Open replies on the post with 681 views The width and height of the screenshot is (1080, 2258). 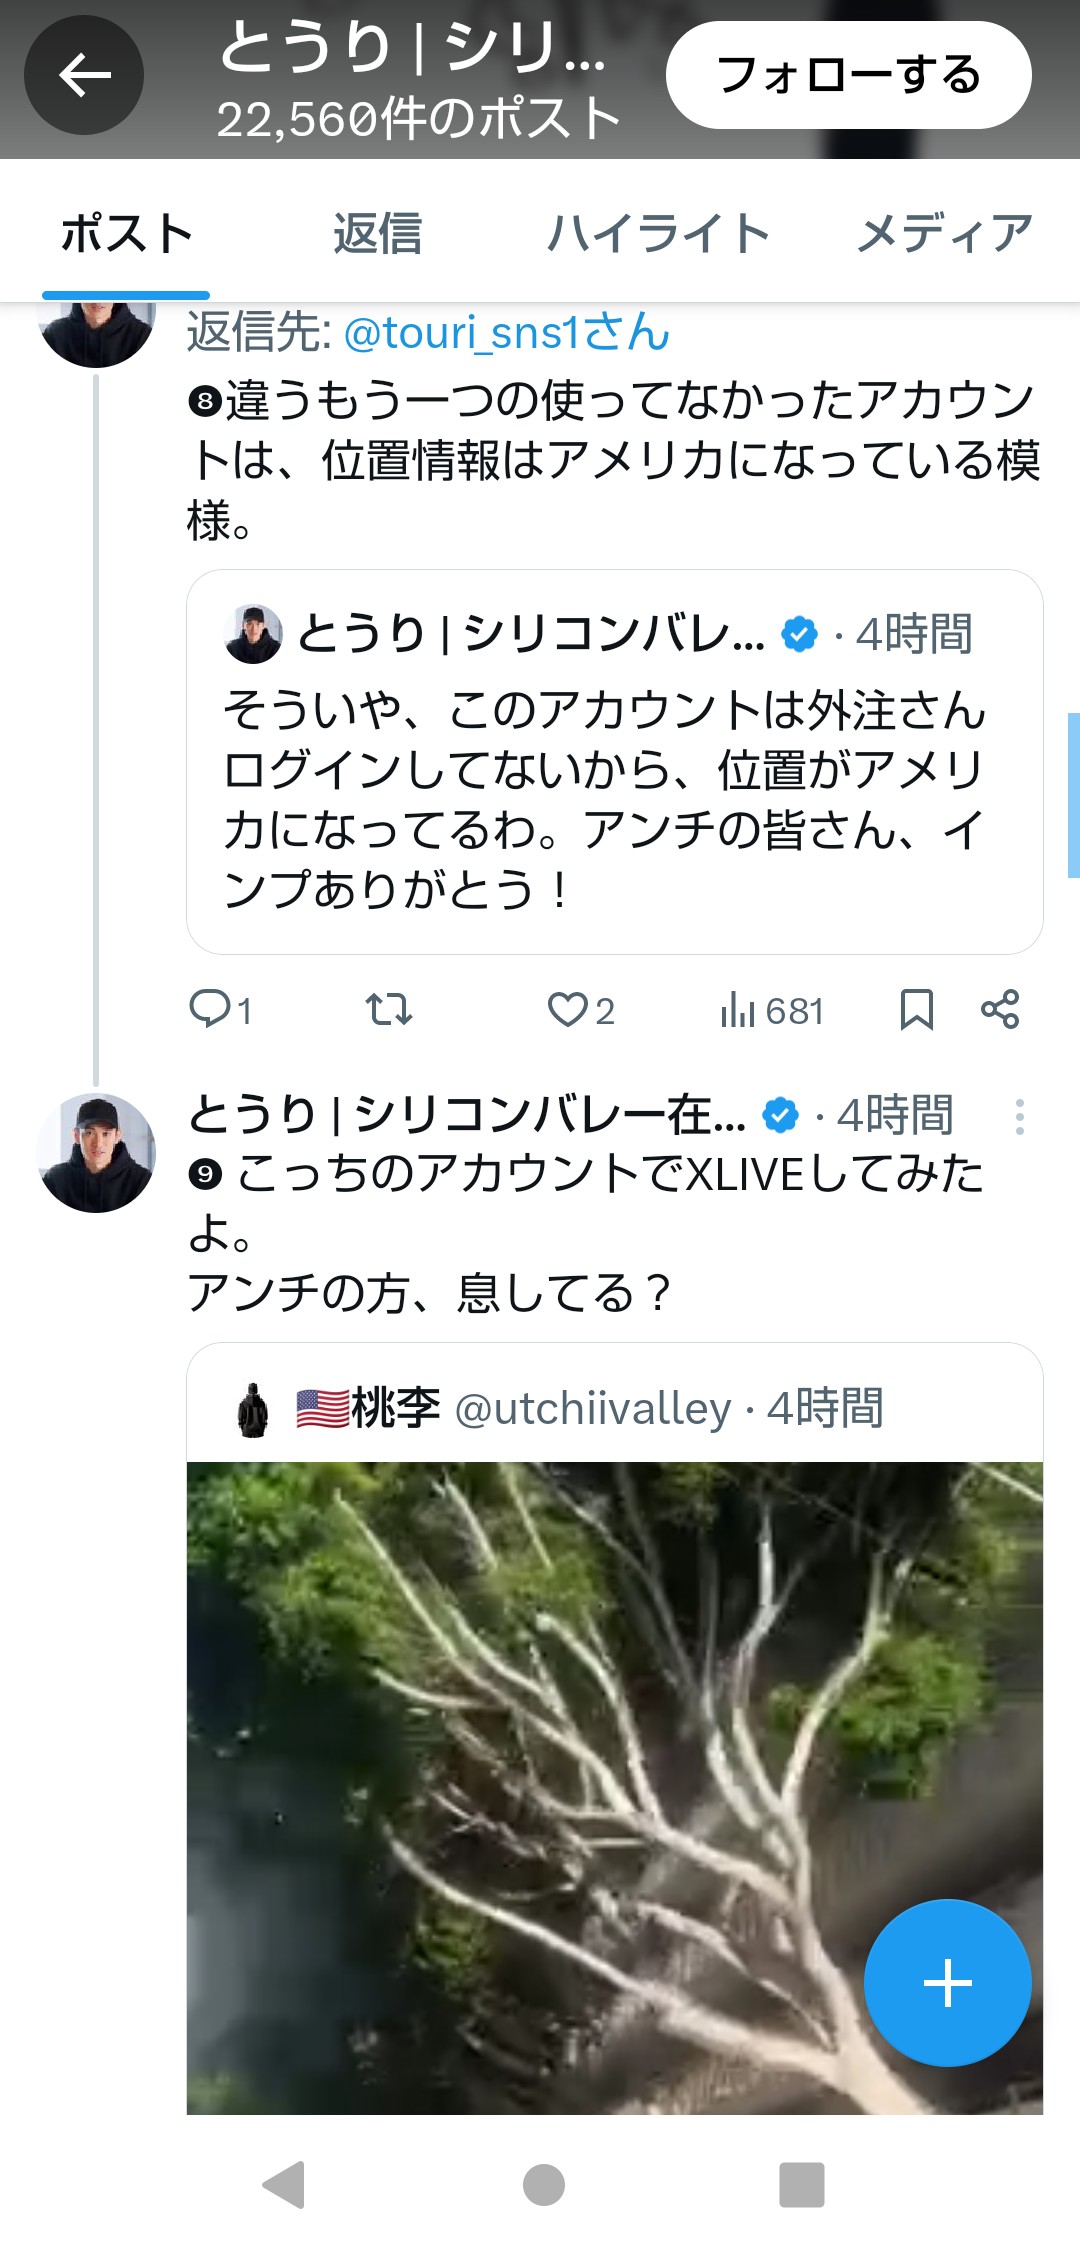click(211, 1009)
